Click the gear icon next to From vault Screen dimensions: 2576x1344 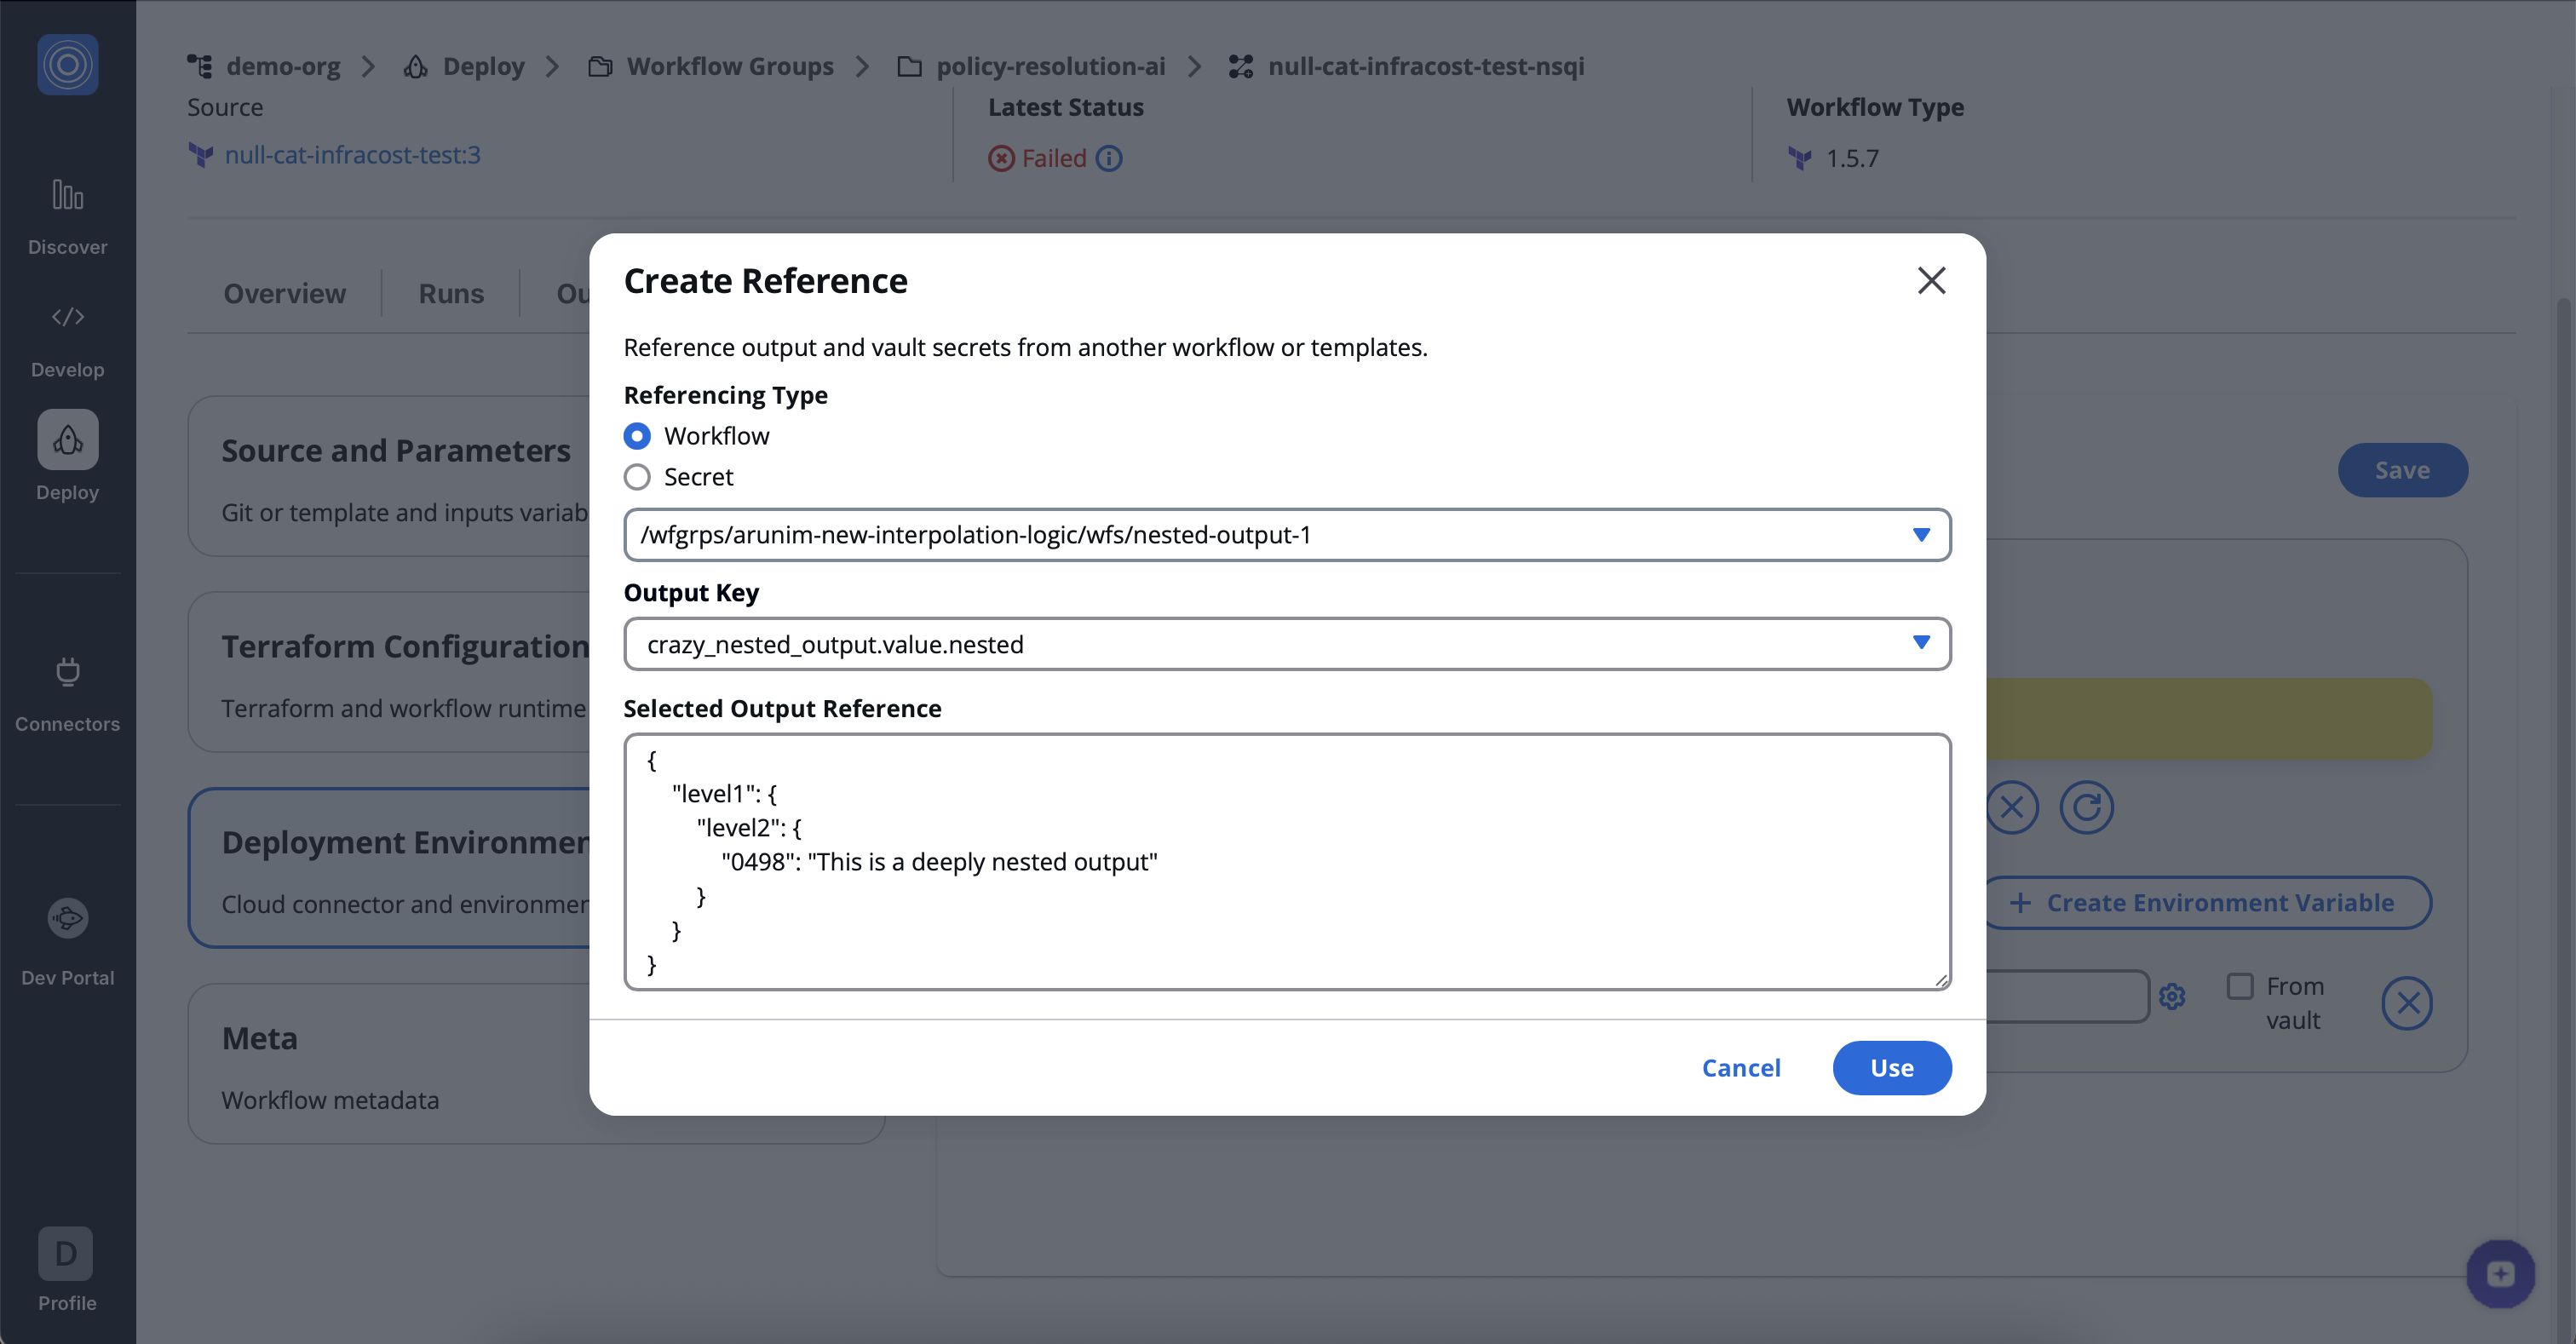tap(2172, 997)
